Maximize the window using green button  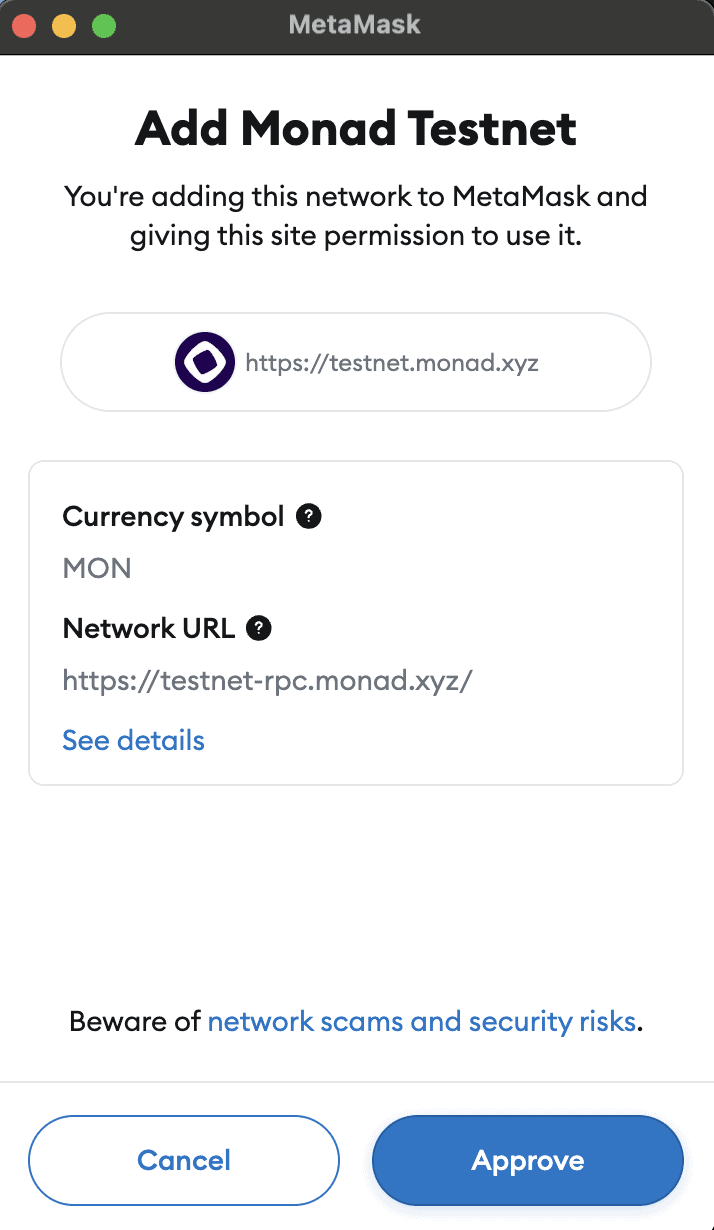coord(104,26)
